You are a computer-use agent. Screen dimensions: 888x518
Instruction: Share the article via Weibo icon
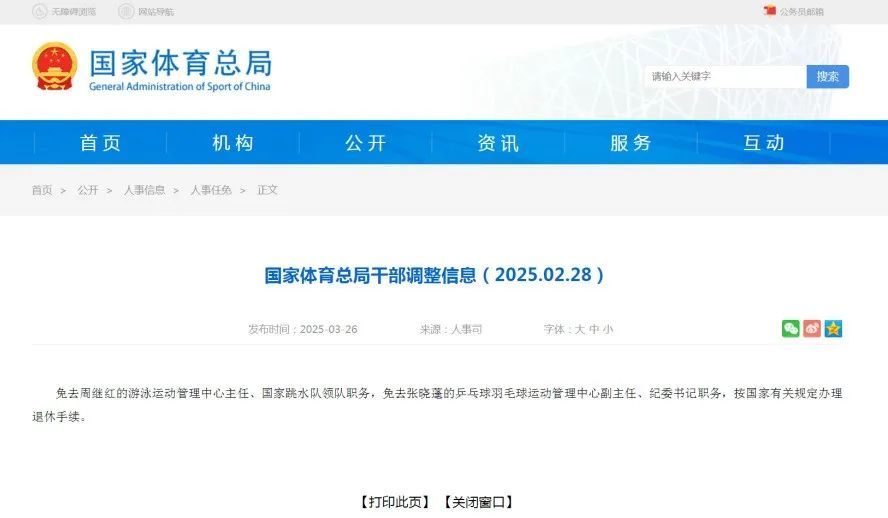coord(812,328)
